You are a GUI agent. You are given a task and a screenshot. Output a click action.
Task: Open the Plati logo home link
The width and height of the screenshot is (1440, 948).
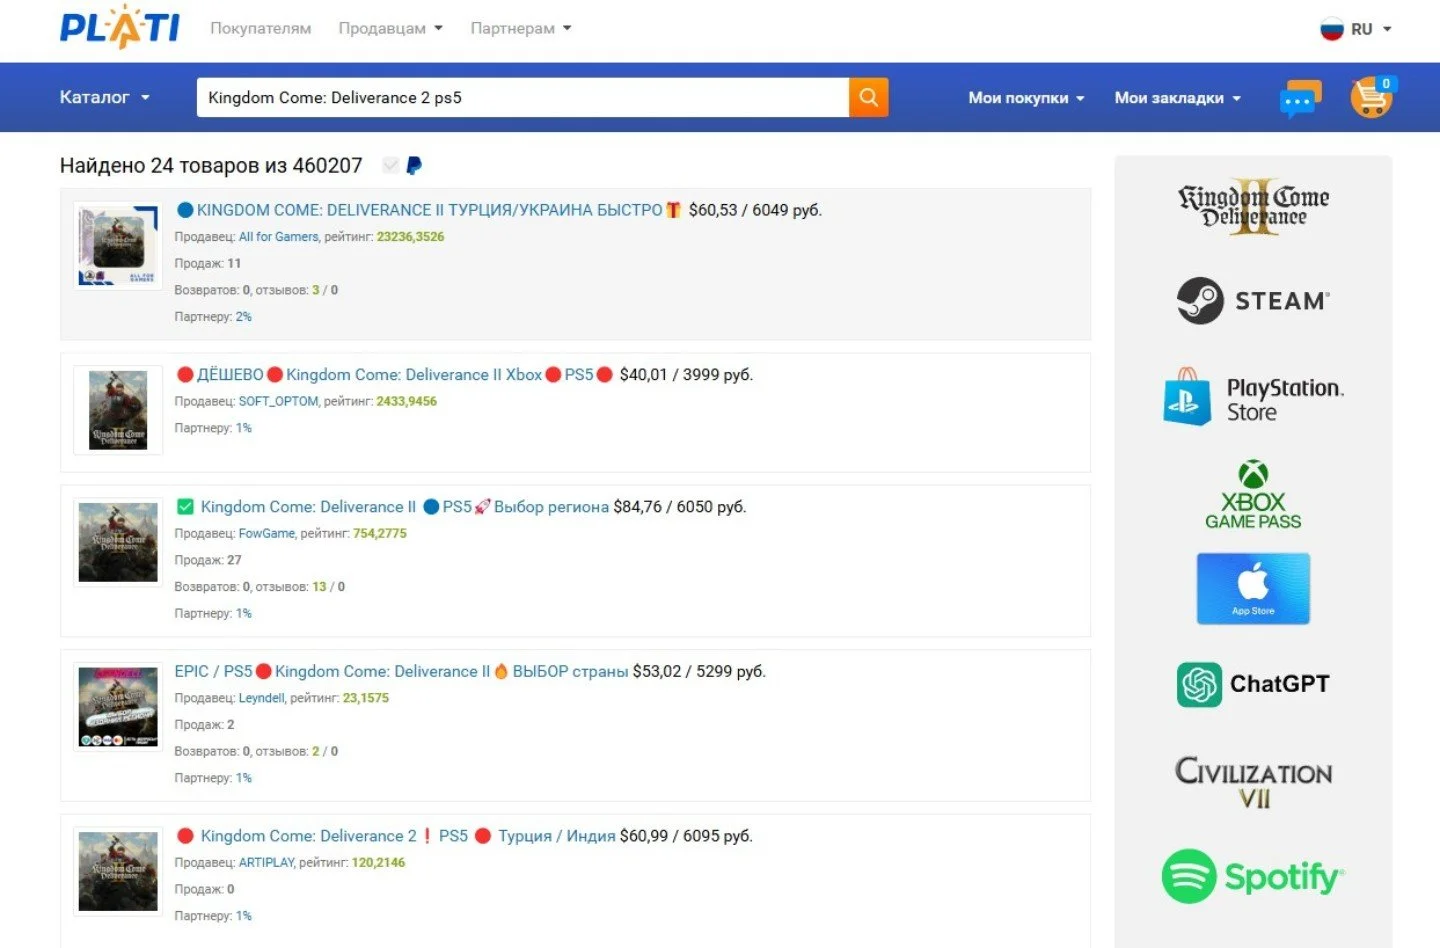[120, 27]
